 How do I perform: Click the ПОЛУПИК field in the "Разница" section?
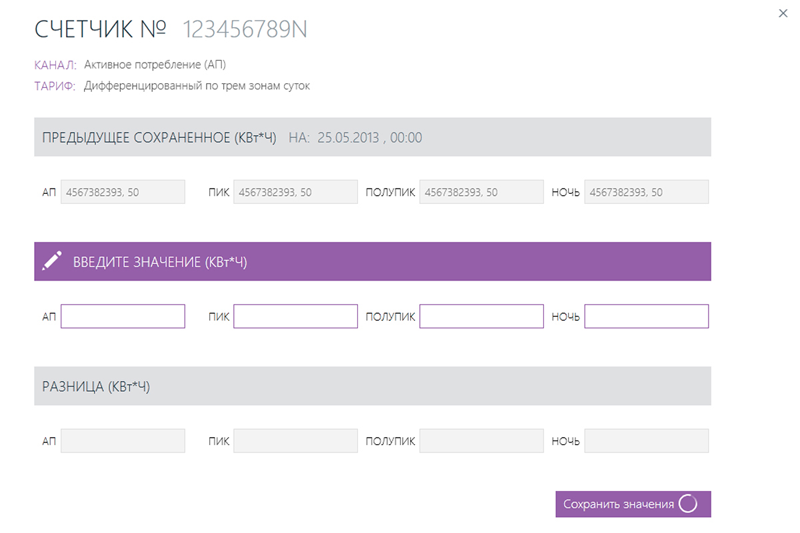pyautogui.click(x=481, y=441)
